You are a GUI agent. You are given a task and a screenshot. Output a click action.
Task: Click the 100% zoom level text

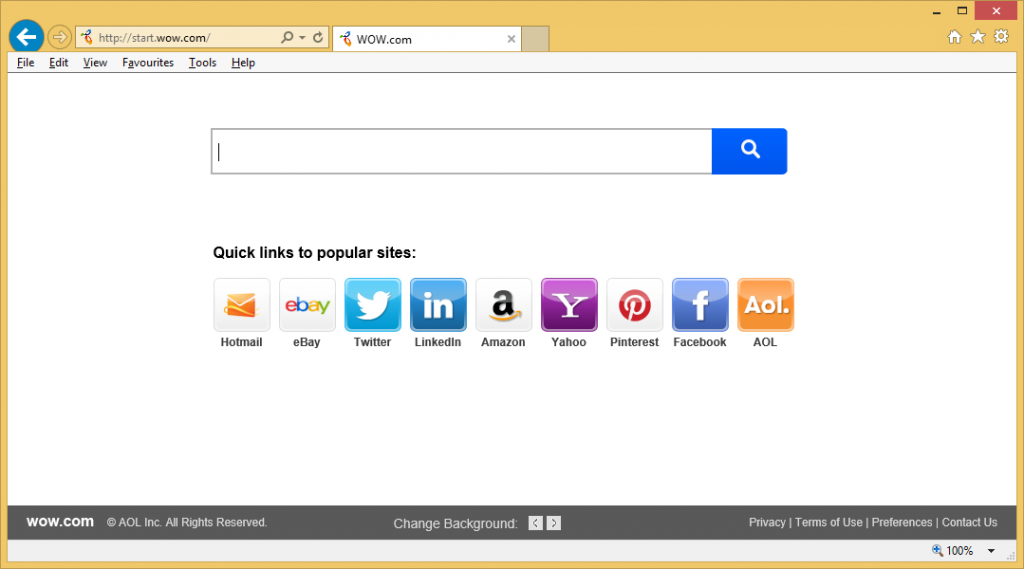point(959,551)
